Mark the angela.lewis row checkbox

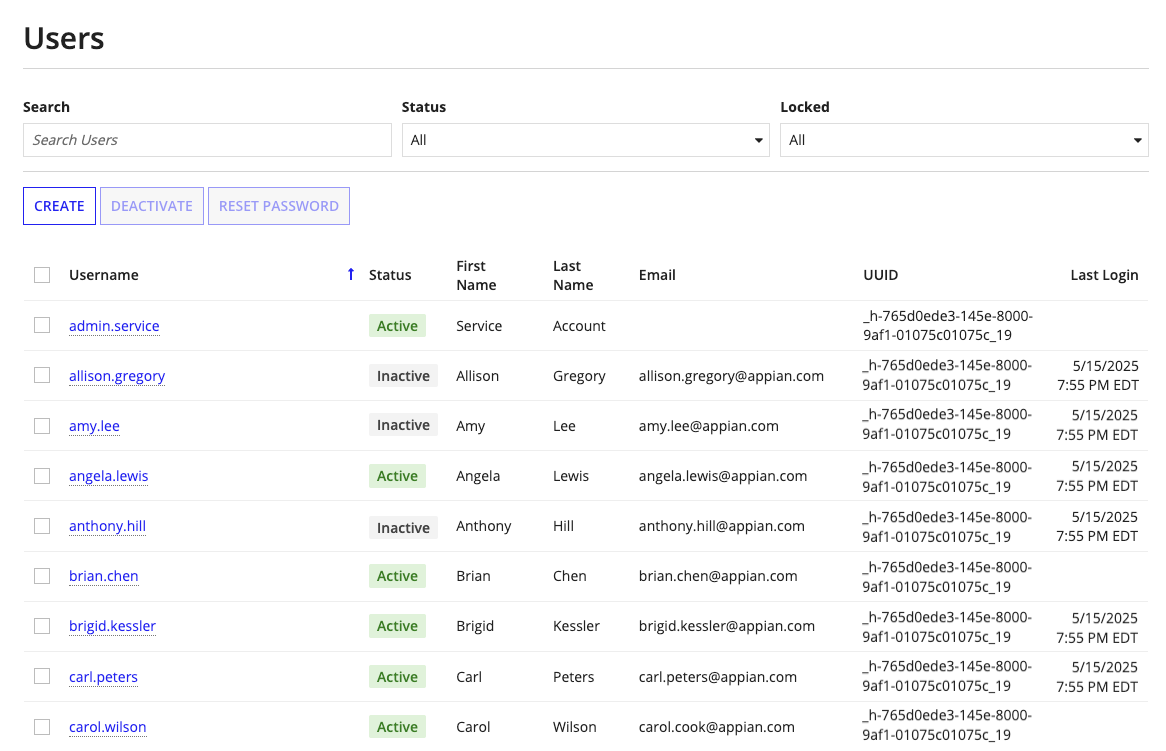(42, 475)
